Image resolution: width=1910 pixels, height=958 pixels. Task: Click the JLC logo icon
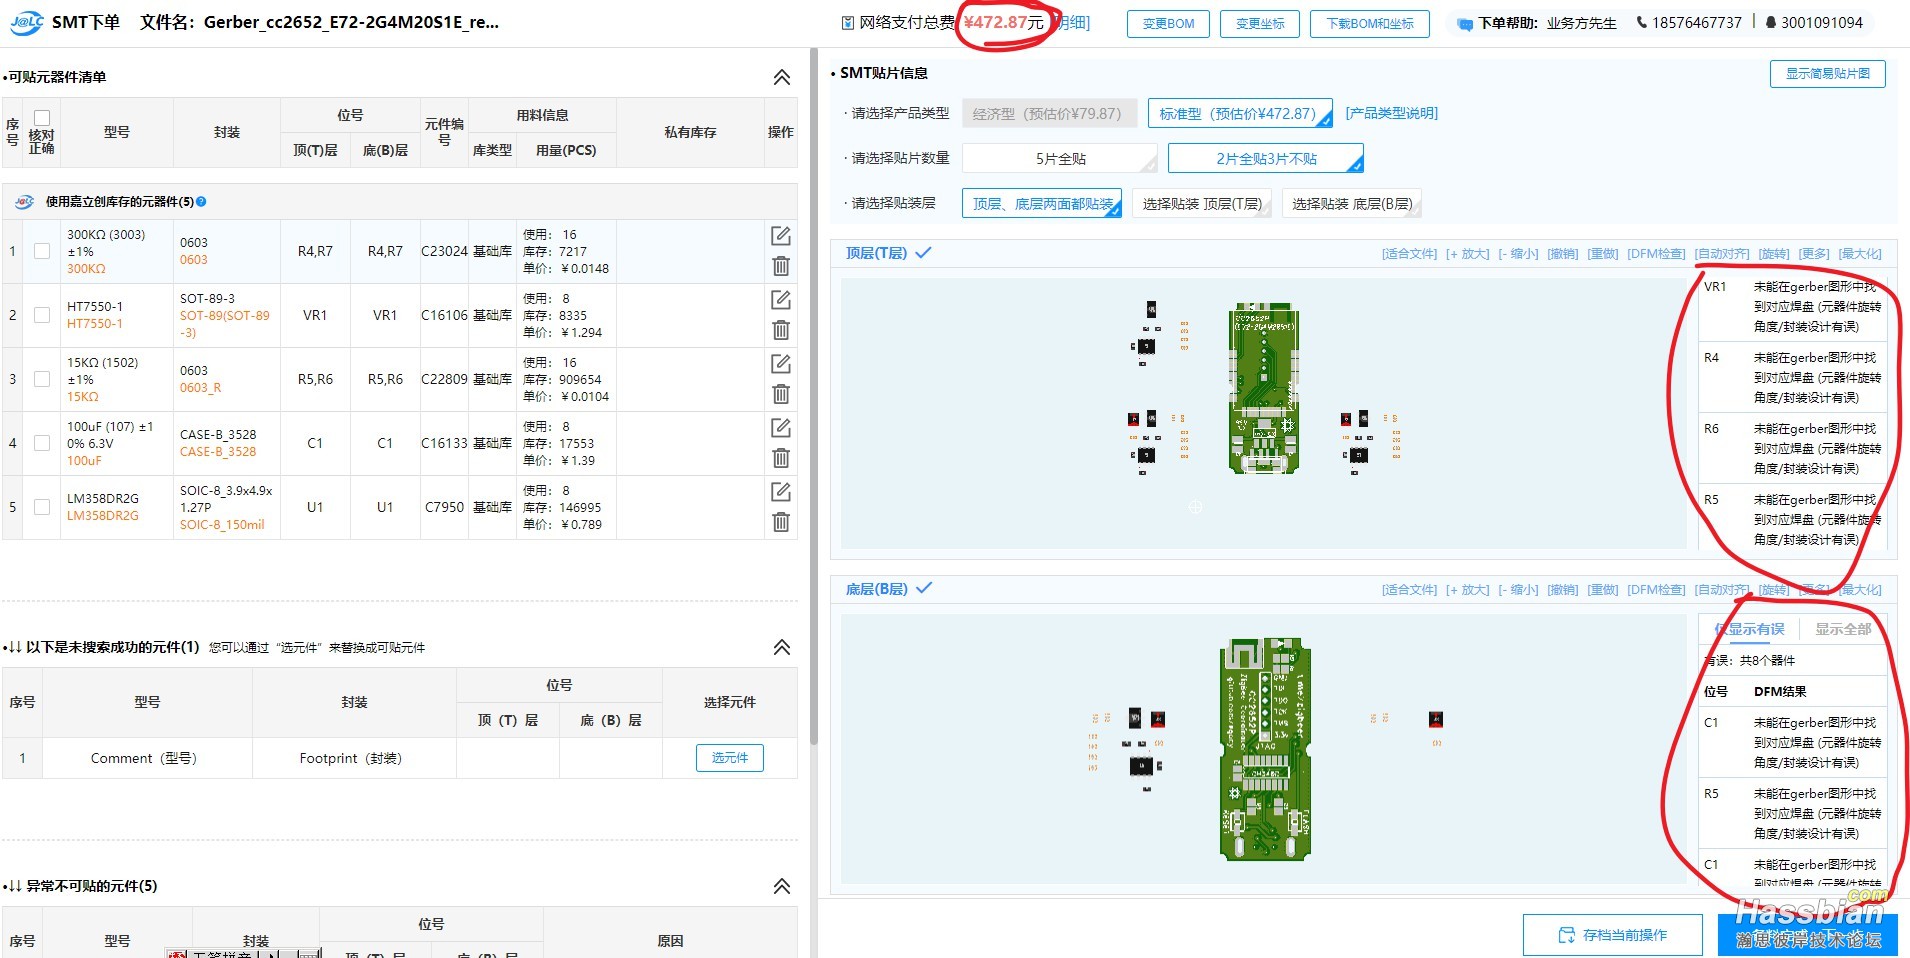tap(26, 22)
